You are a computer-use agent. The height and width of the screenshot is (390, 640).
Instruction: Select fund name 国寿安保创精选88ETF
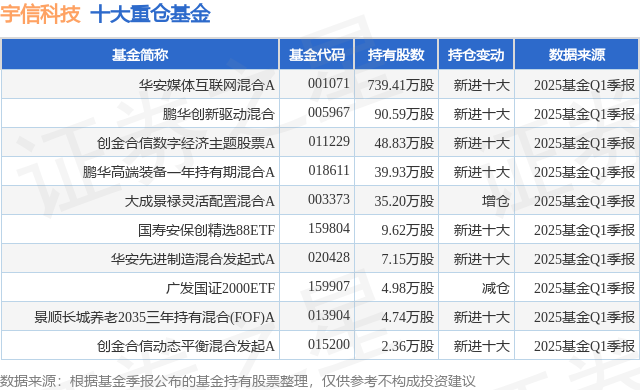coord(207,230)
